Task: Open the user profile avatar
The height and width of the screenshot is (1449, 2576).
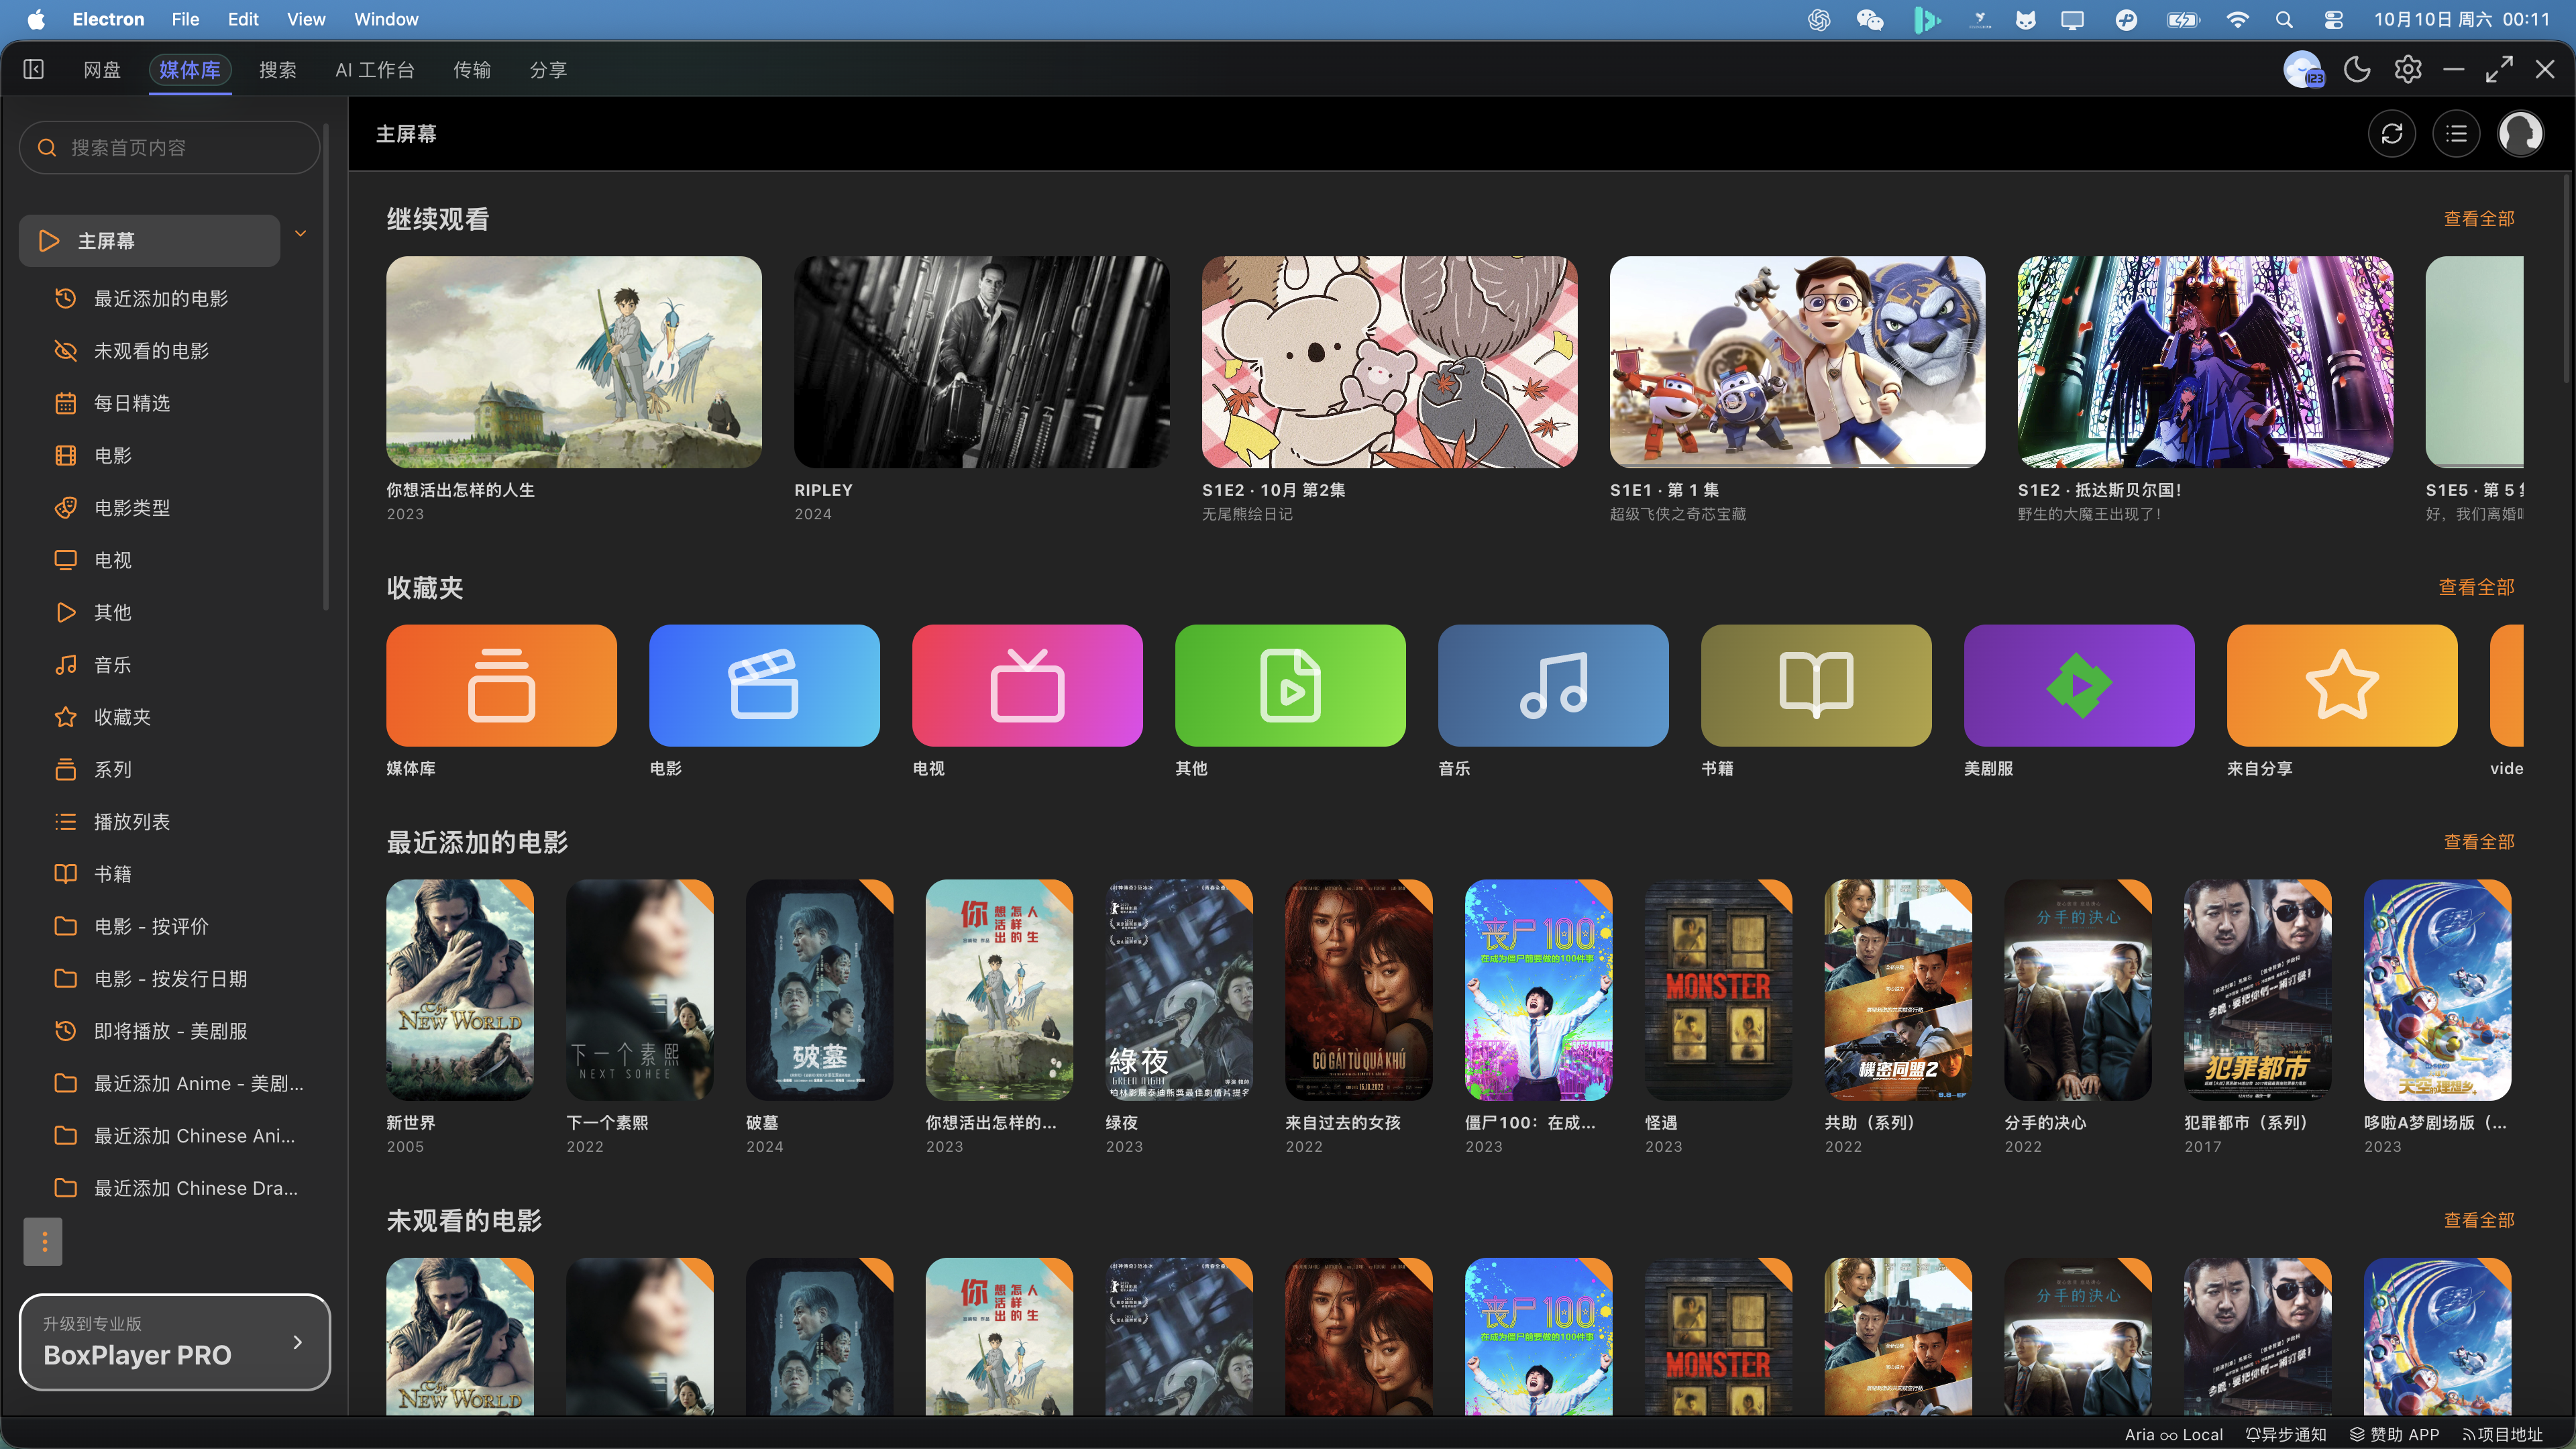Action: pyautogui.click(x=2521, y=134)
